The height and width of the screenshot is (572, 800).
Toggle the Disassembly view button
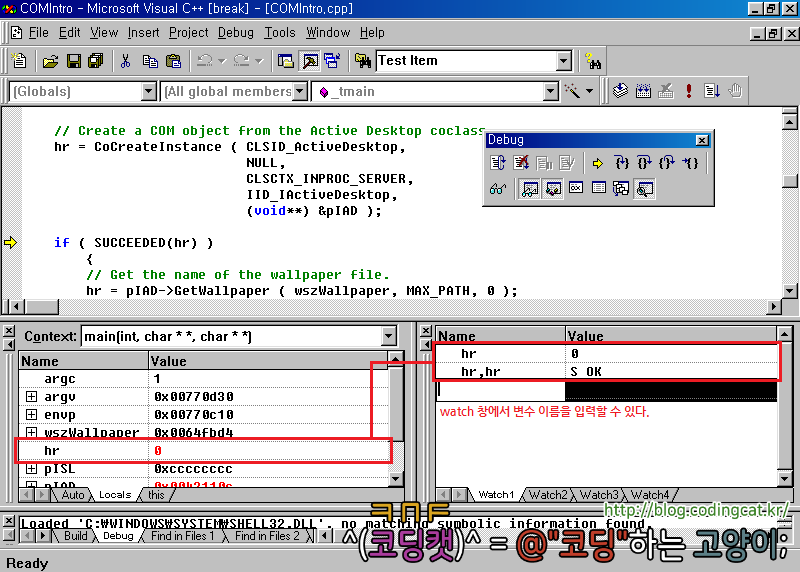tap(645, 189)
